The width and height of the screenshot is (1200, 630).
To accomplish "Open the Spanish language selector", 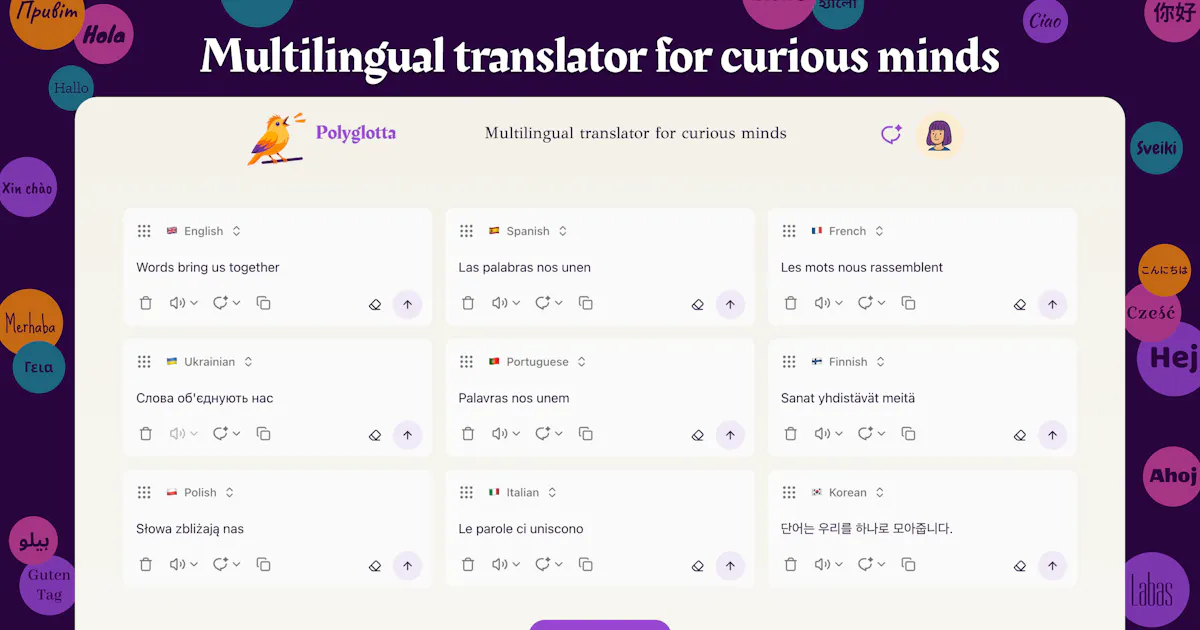I will pyautogui.click(x=528, y=231).
